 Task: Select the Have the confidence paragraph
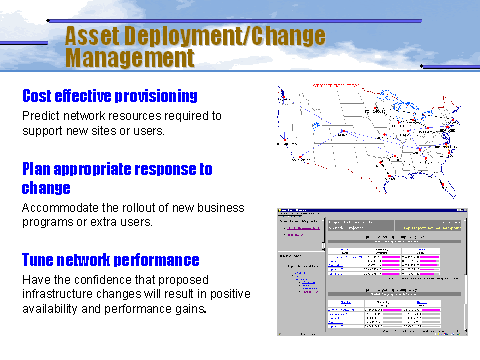(x=136, y=294)
